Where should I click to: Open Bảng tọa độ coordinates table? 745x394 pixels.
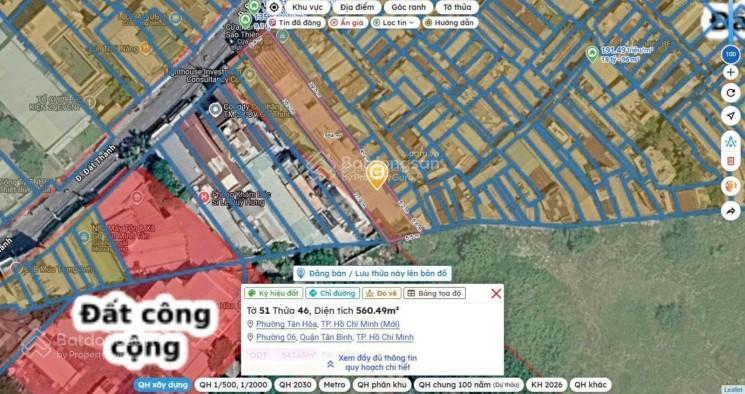434,293
